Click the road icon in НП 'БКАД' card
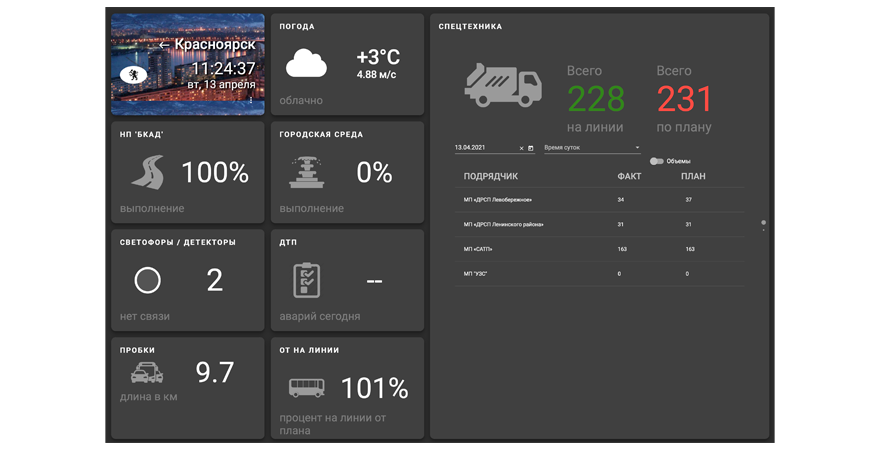 (147, 172)
